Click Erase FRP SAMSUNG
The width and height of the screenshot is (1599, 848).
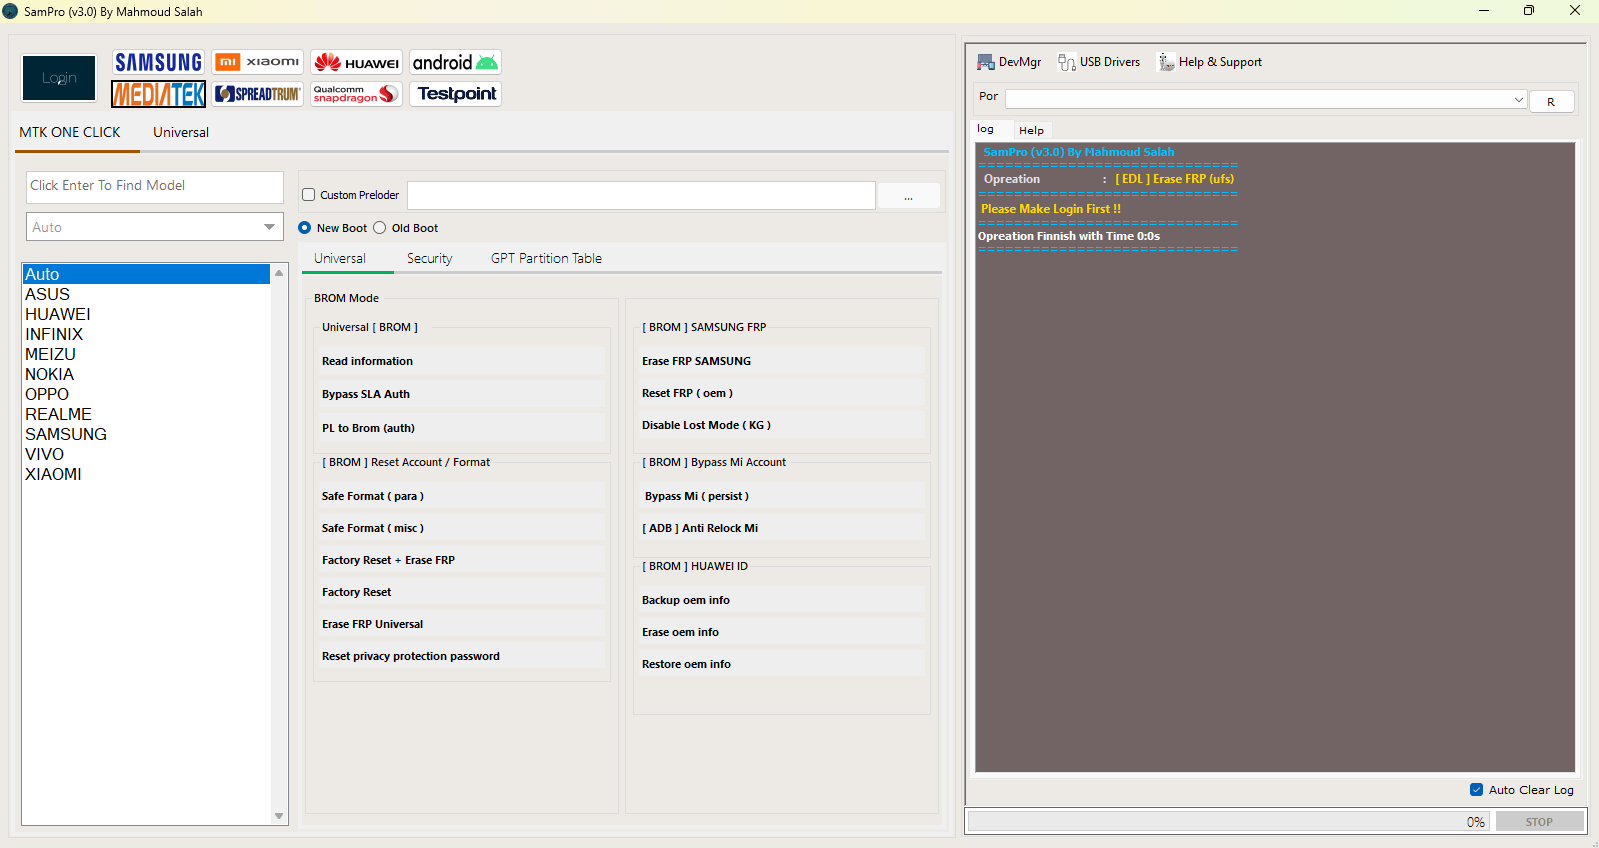[x=782, y=361]
